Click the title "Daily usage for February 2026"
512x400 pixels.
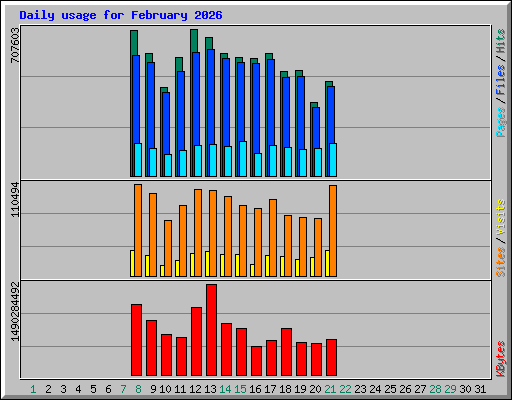(121, 15)
